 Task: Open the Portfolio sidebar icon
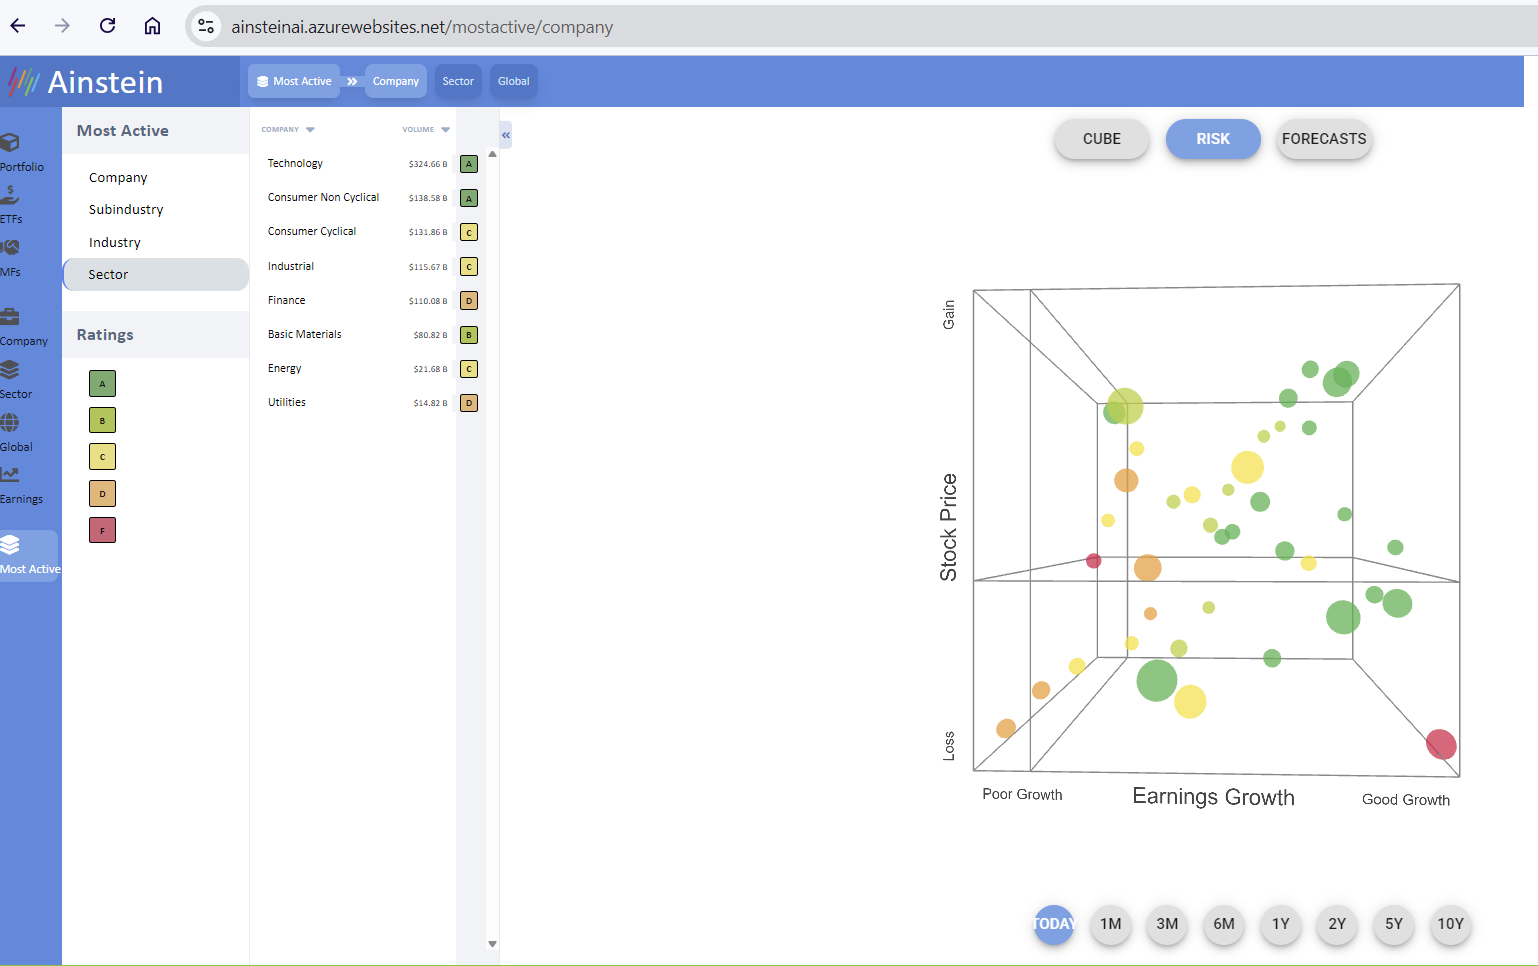[x=12, y=143]
